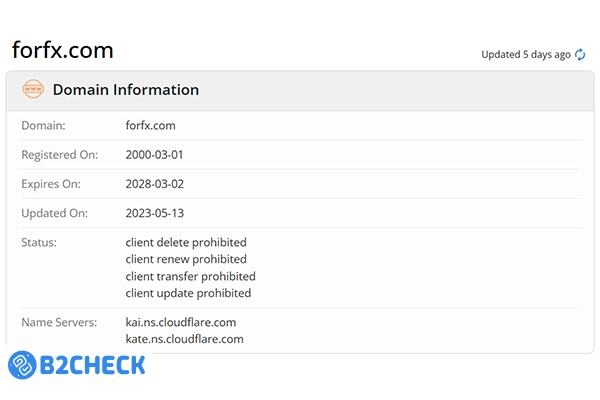Click the orange WWW domain icon
The height and width of the screenshot is (400, 600).
click(33, 90)
